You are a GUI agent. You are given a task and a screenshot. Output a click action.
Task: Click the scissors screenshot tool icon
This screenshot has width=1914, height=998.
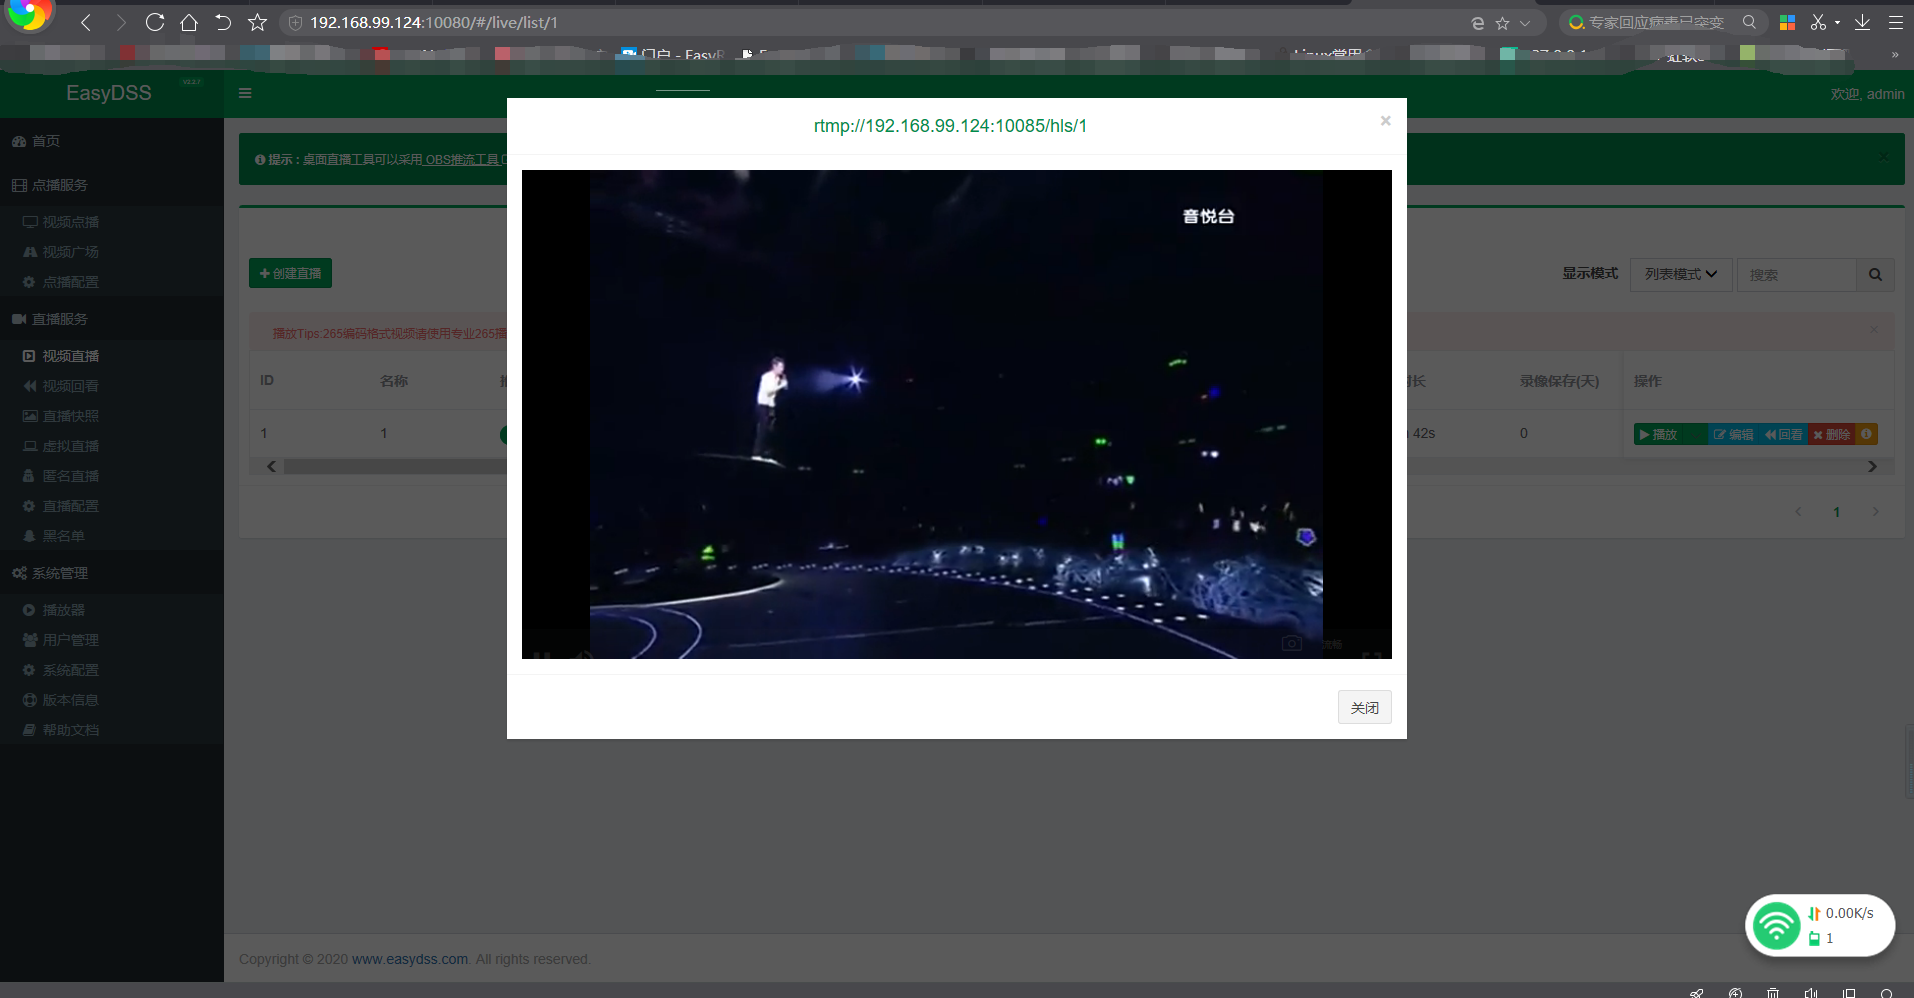pos(1818,22)
